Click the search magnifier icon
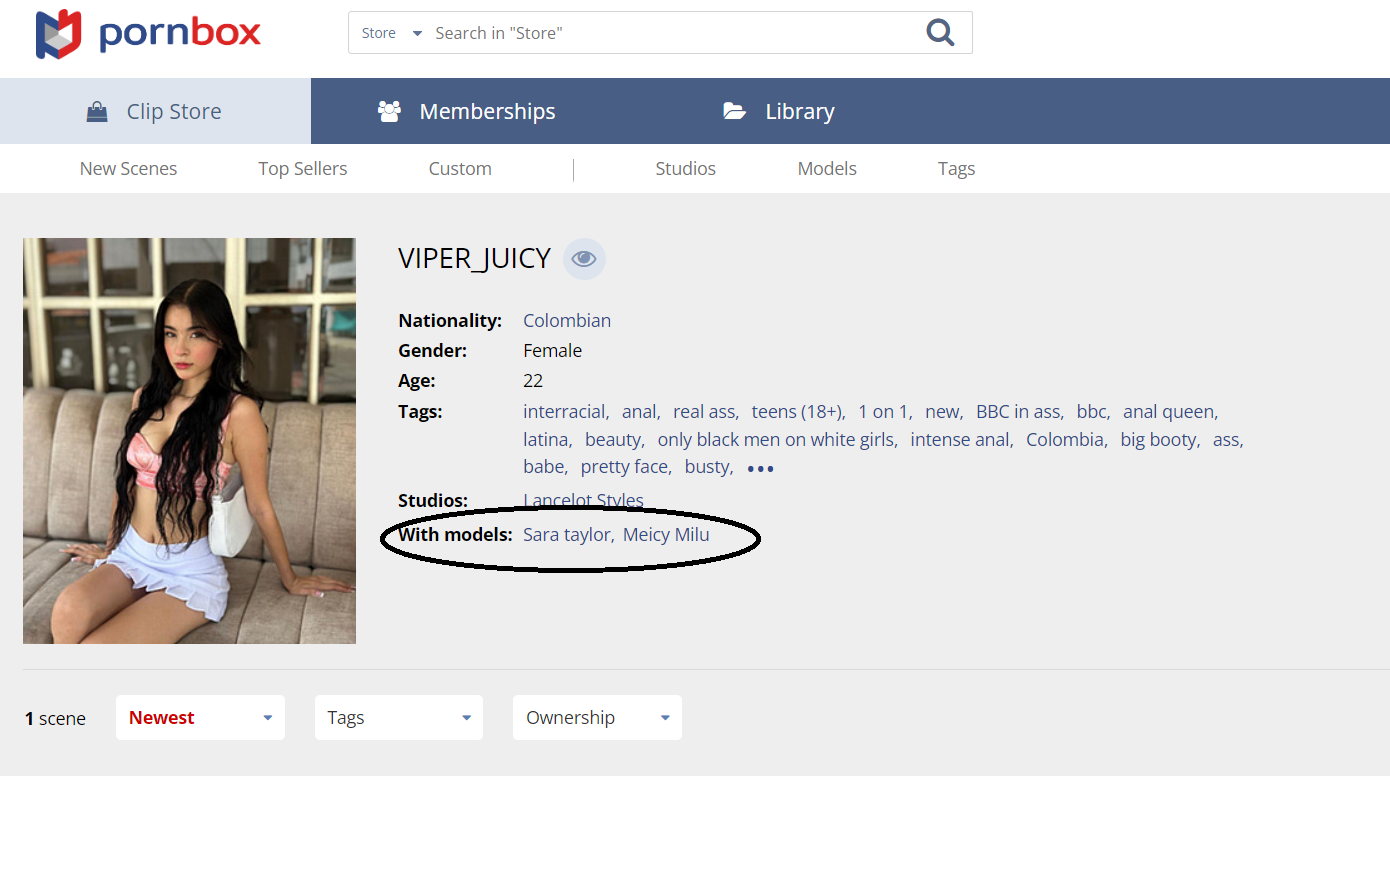The width and height of the screenshot is (1390, 878). (939, 33)
